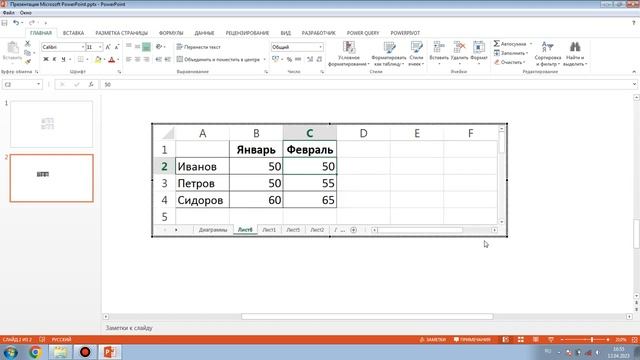The image size is (640, 360).
Task: Select slide 1 thumbnail
Action: pos(51,124)
